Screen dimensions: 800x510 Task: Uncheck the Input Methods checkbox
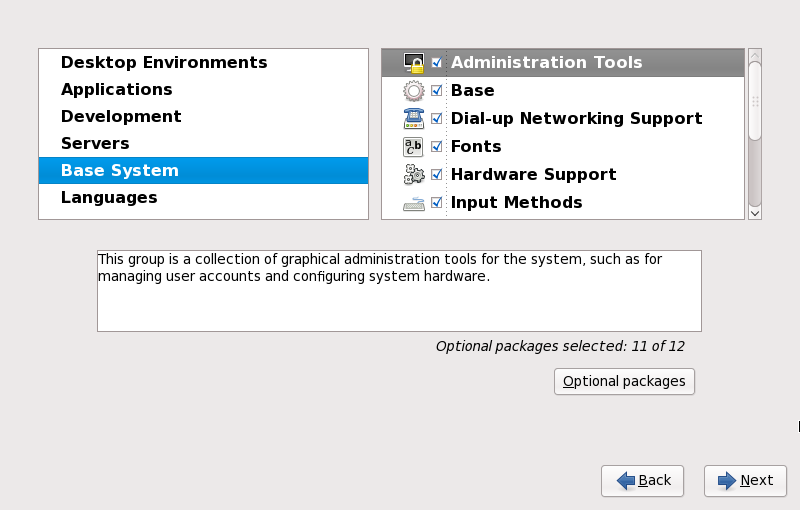tap(437, 203)
